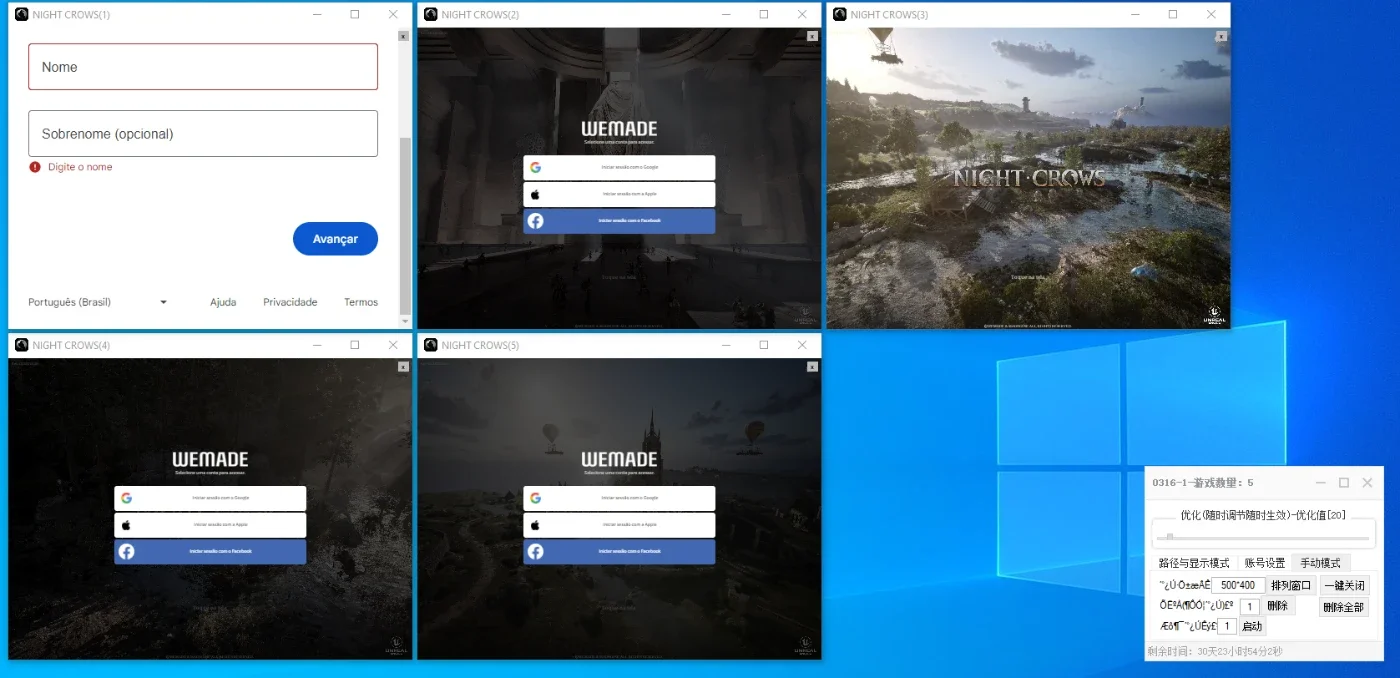1400x678 pixels.
Task: Click the 删除全部 button
Action: 1344,607
